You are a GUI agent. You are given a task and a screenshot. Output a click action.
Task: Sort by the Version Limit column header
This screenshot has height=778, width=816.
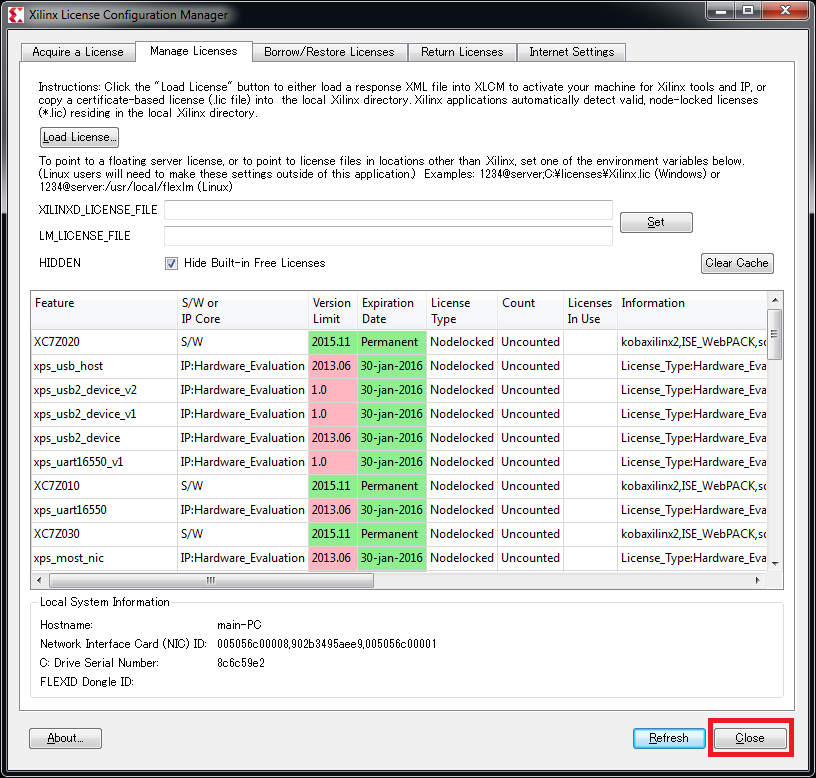[x=333, y=311]
